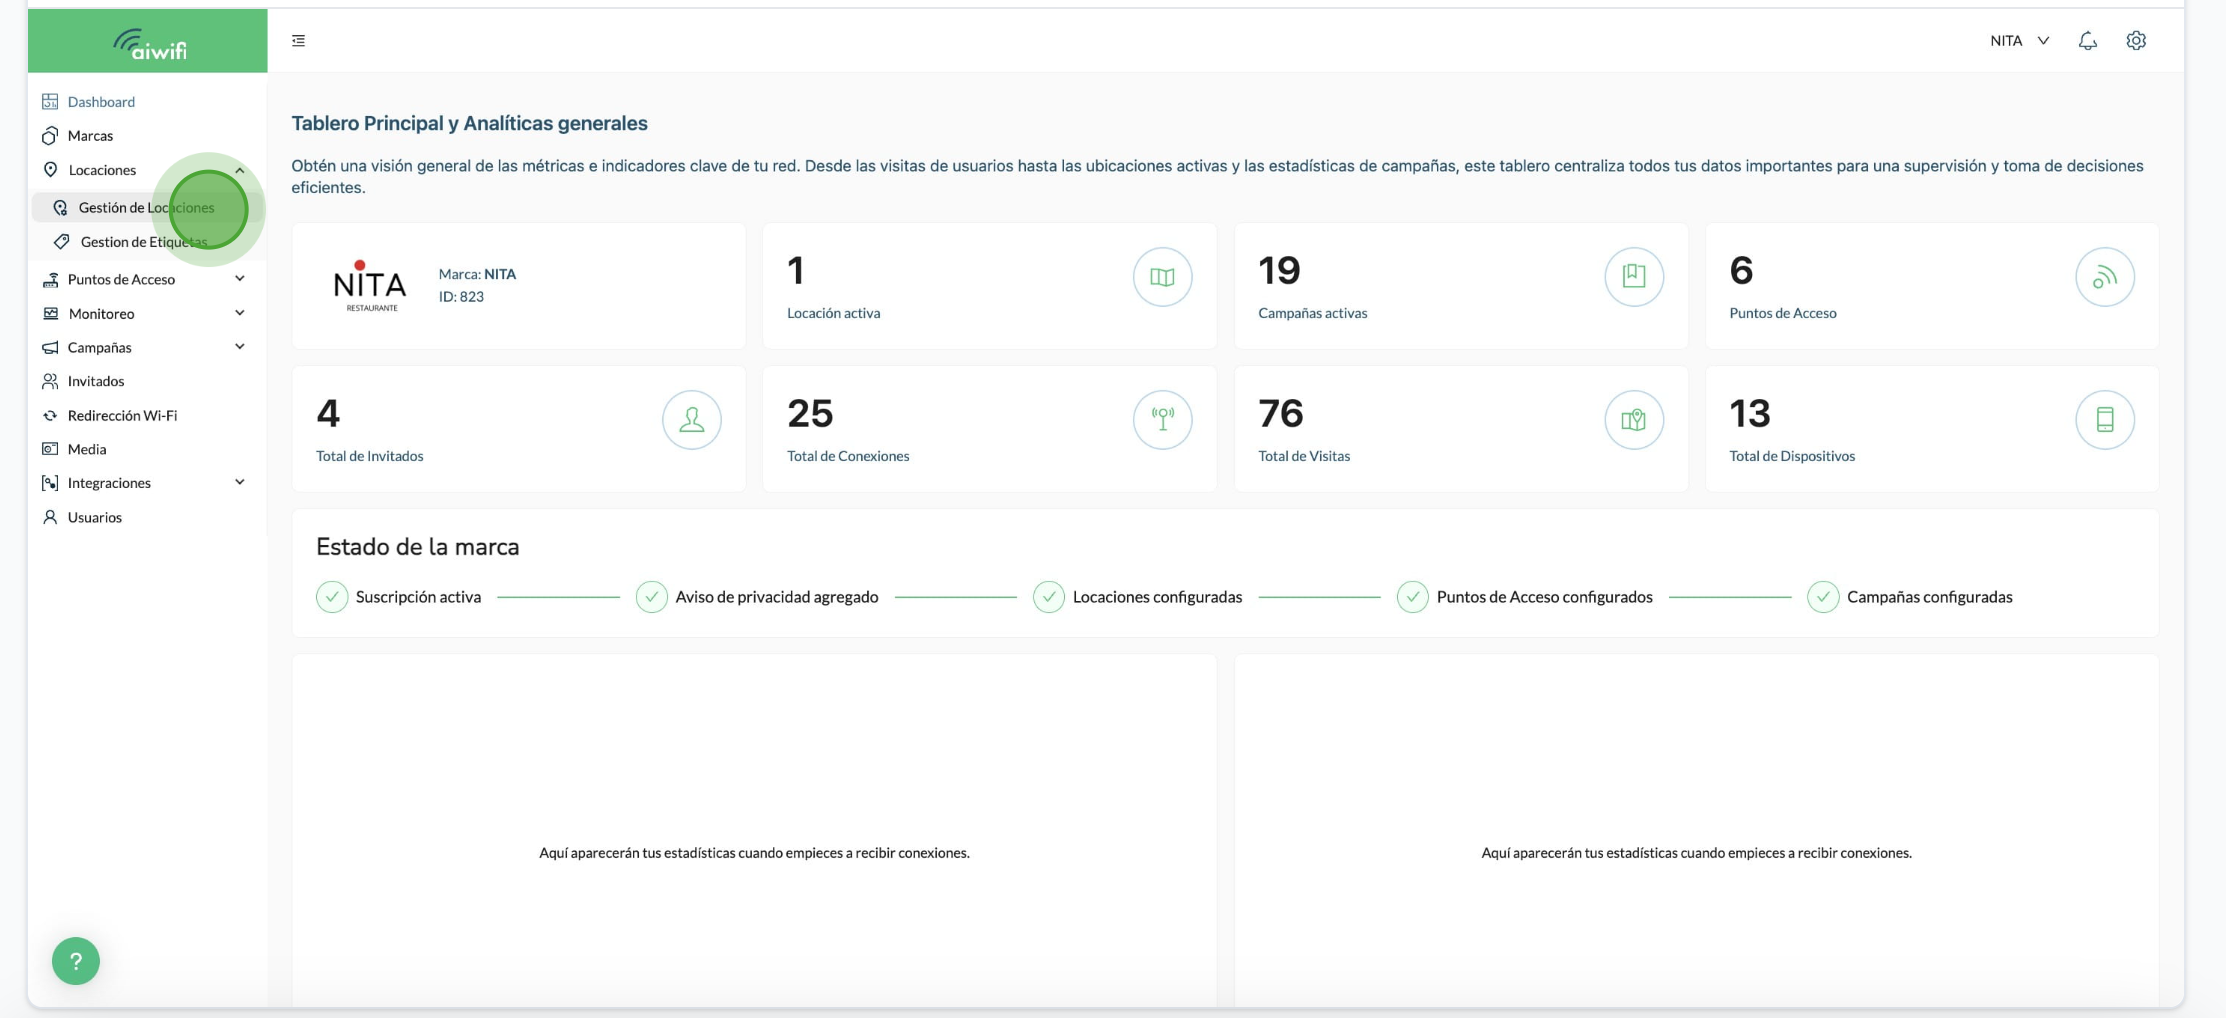Image resolution: width=2226 pixels, height=1018 pixels.
Task: Open the settings gear icon
Action: click(x=2136, y=41)
